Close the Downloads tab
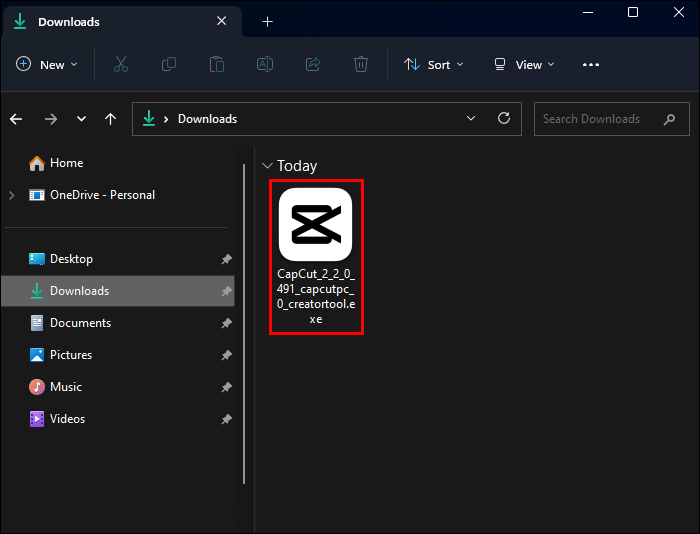This screenshot has width=700, height=534. (221, 21)
